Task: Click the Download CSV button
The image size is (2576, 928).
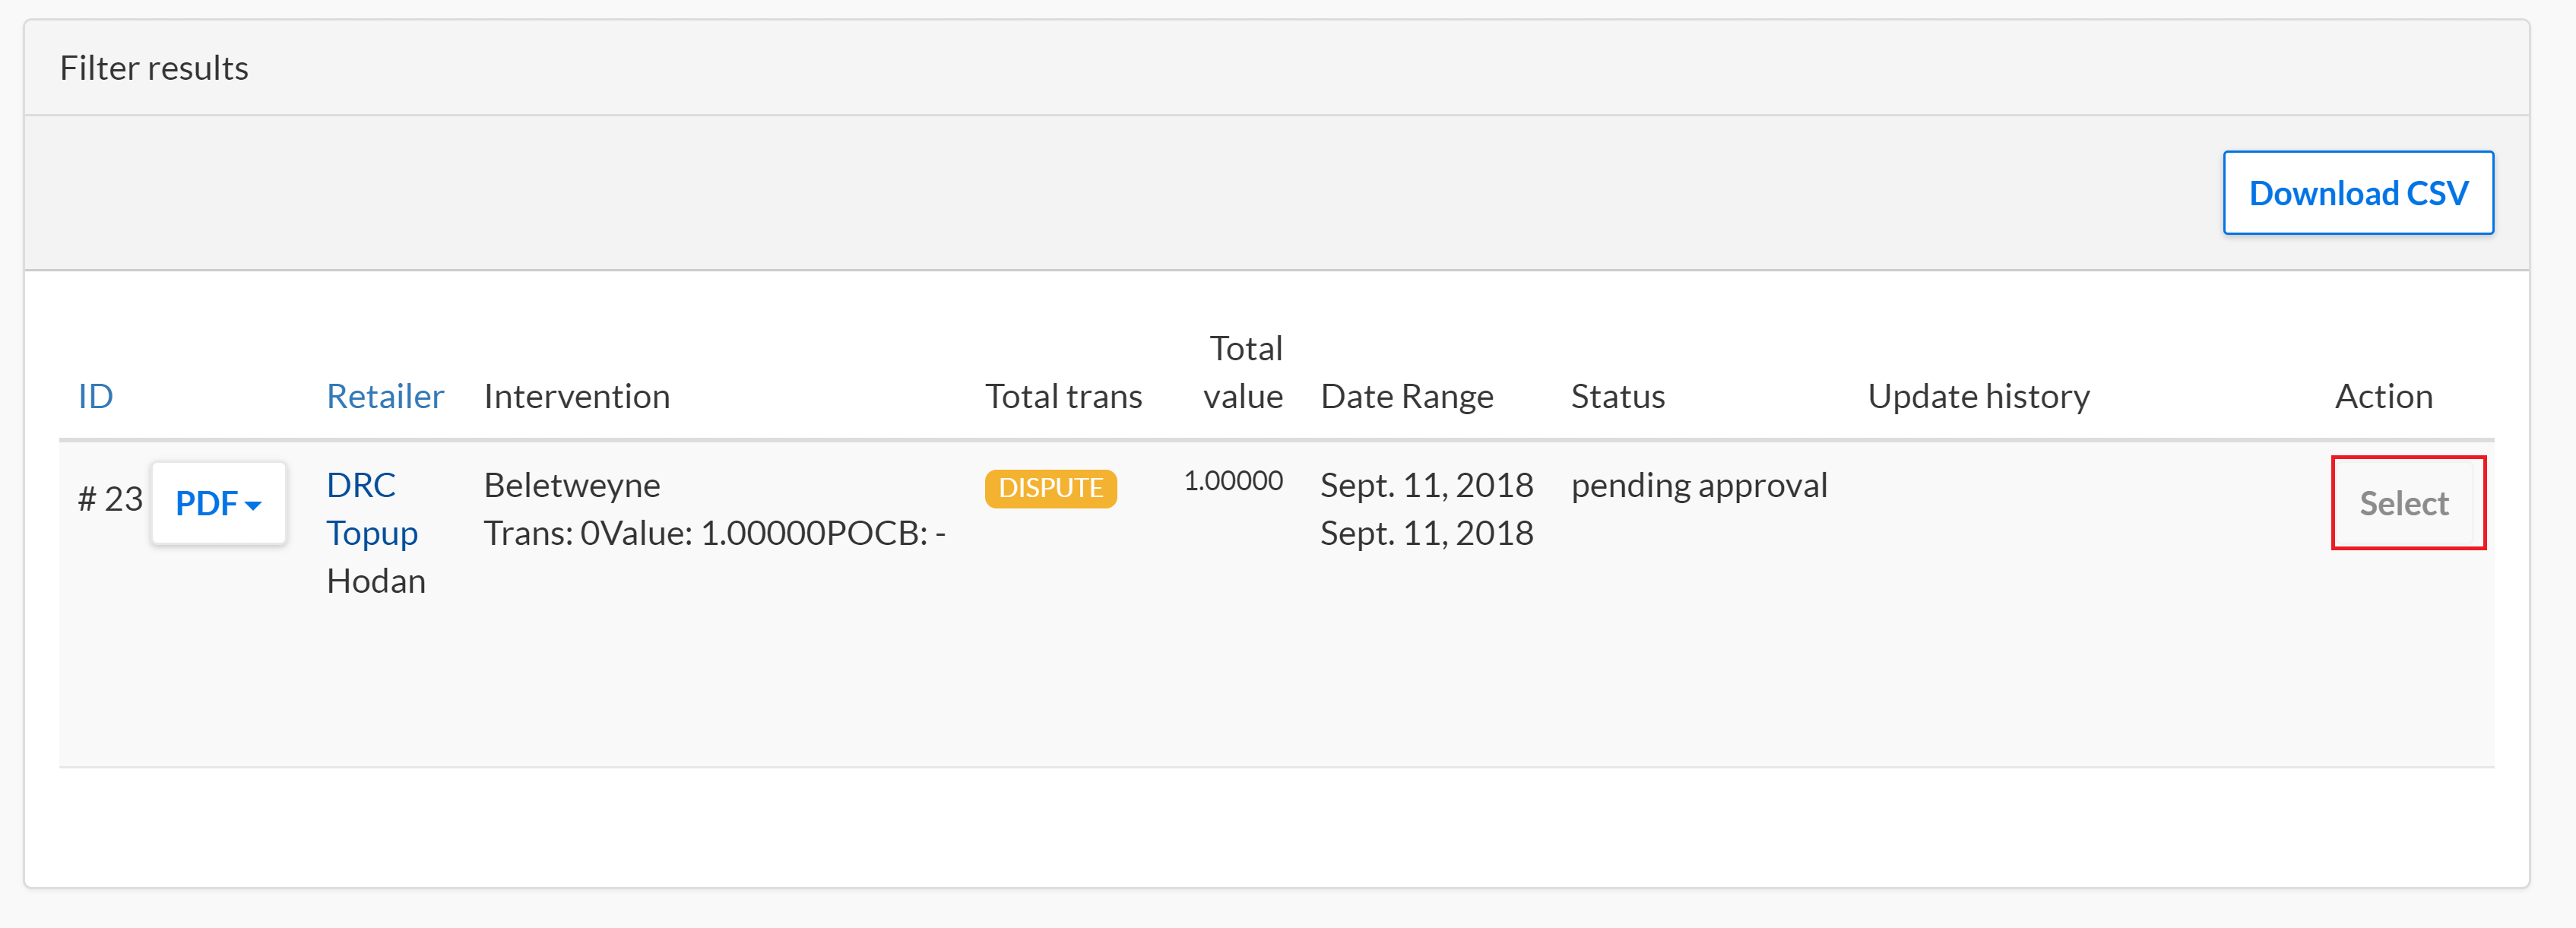Action: [2357, 193]
